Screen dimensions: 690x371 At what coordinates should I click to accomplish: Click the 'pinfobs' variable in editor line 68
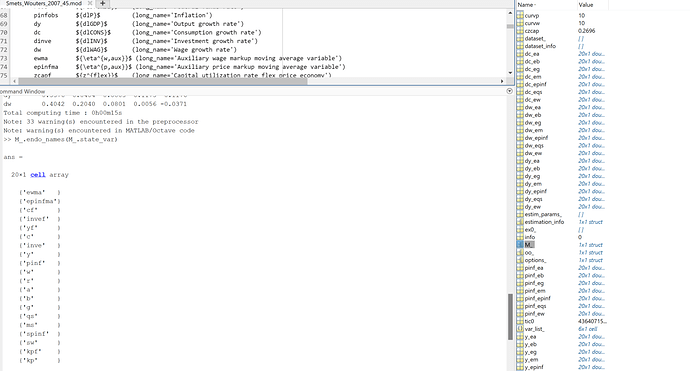point(46,15)
